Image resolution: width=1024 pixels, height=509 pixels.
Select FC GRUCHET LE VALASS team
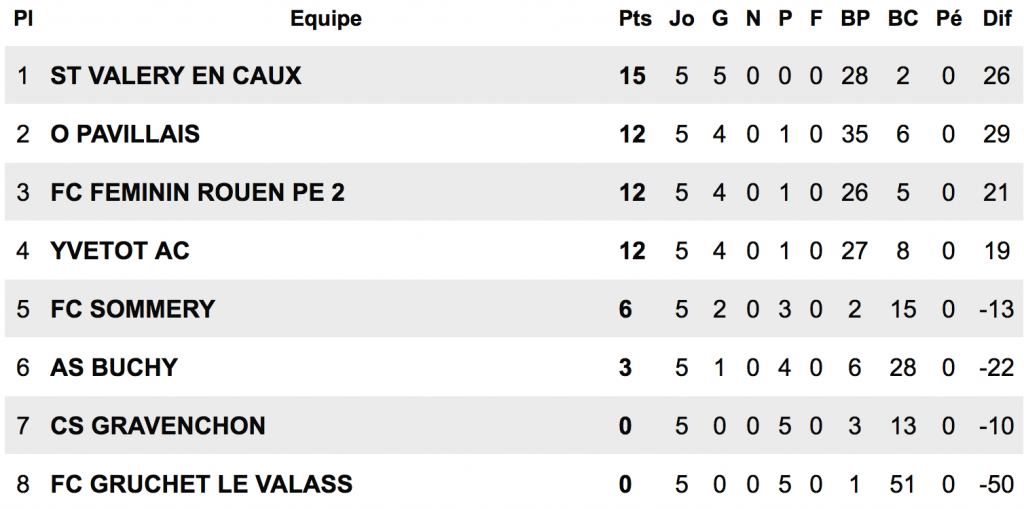201,484
